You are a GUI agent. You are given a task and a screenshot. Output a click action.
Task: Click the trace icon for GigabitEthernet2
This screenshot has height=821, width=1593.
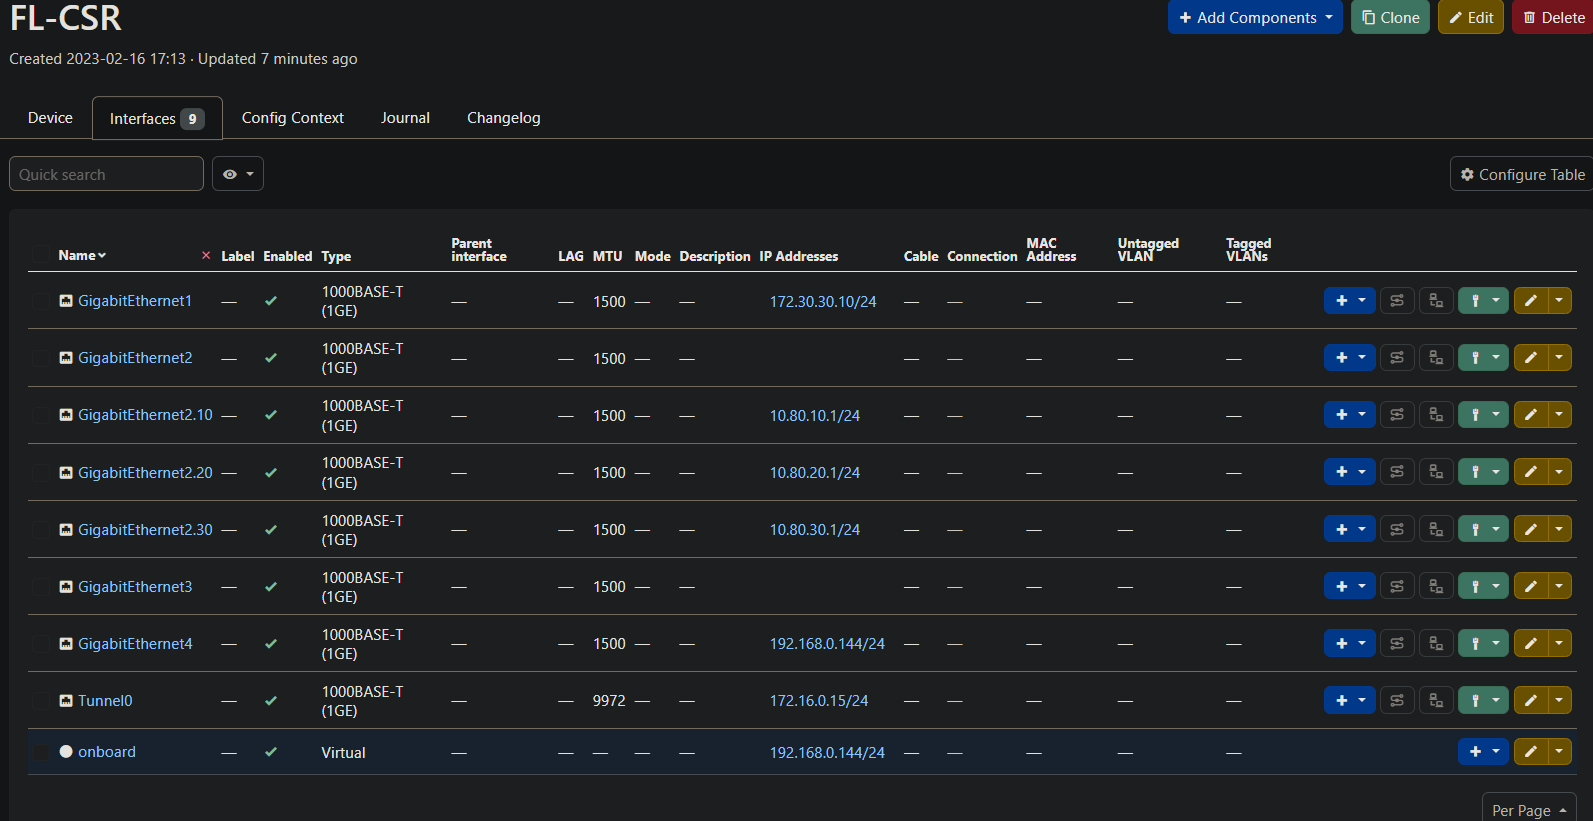[x=1397, y=358]
